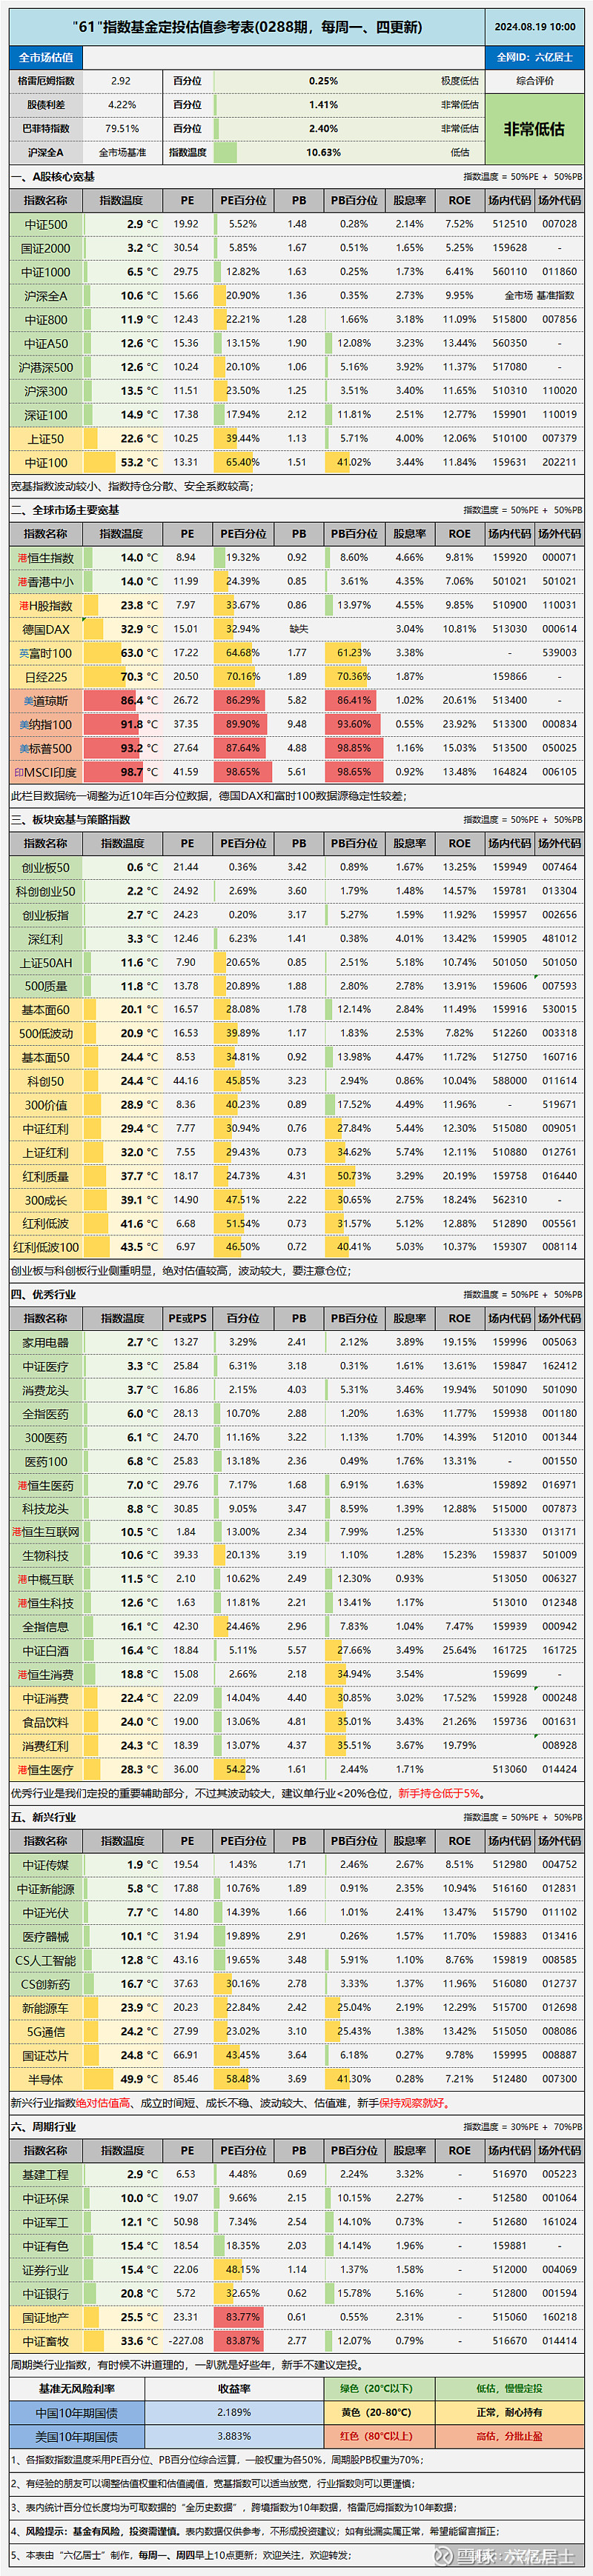Select the 全市场估值 header cell
Viewport: 593px width, 2576px height.
tap(46, 57)
